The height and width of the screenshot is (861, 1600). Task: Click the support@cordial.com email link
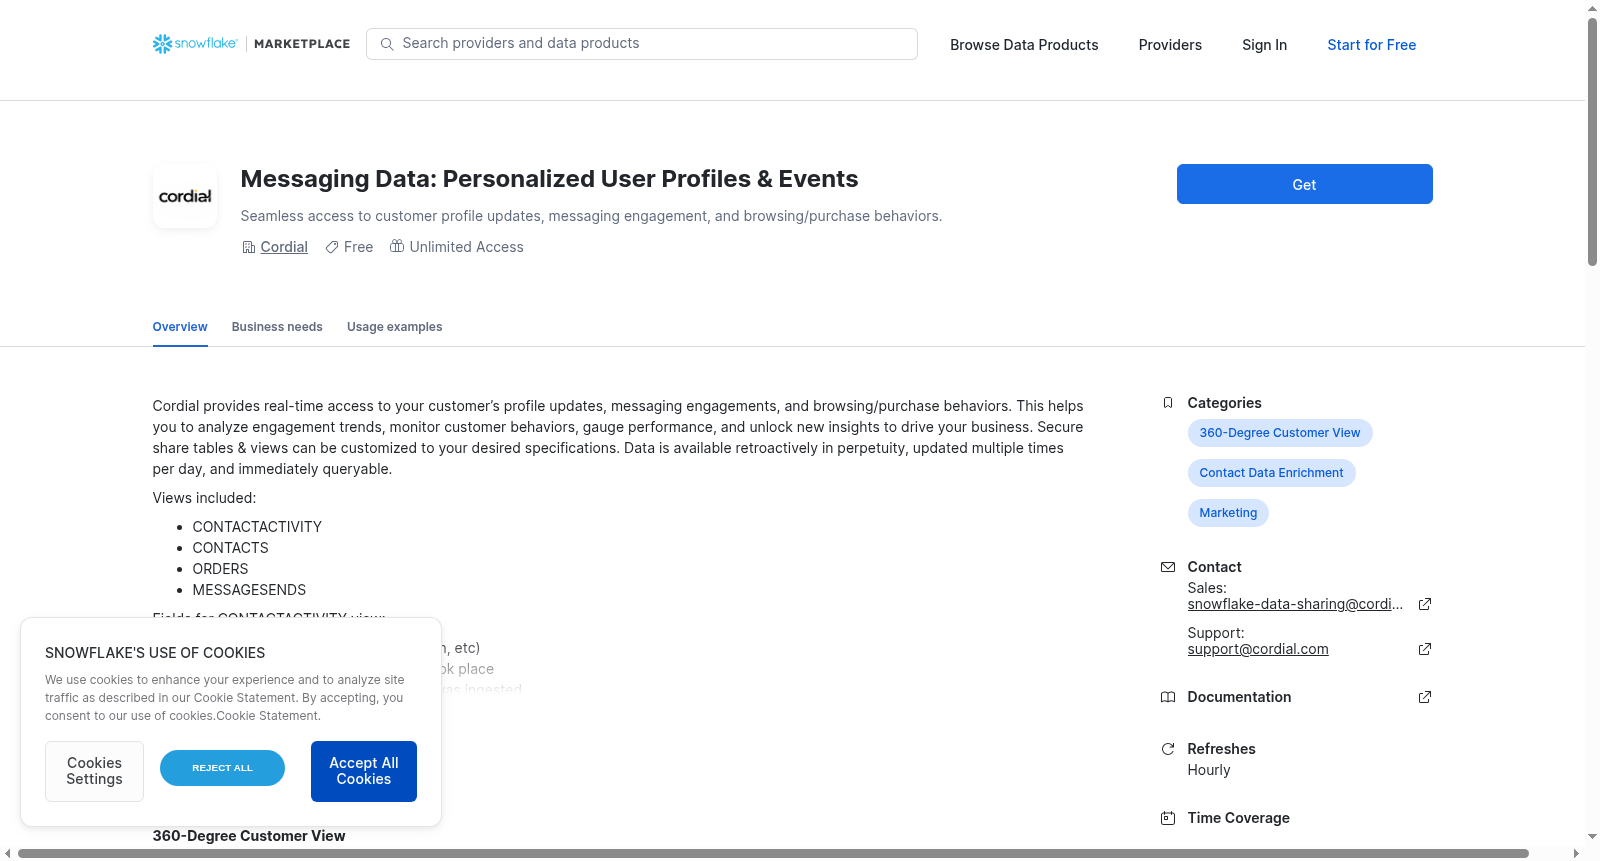1258,649
